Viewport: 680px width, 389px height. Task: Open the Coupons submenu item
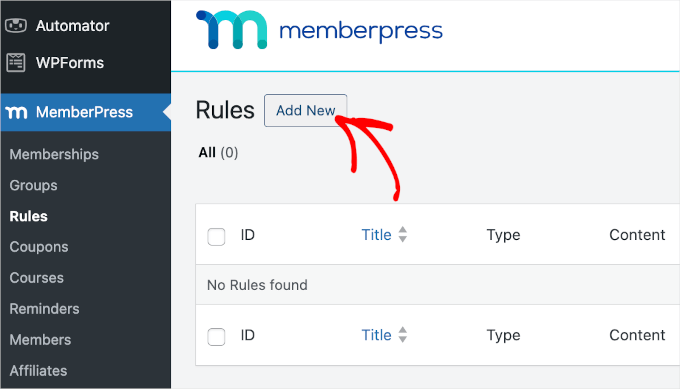pos(39,247)
